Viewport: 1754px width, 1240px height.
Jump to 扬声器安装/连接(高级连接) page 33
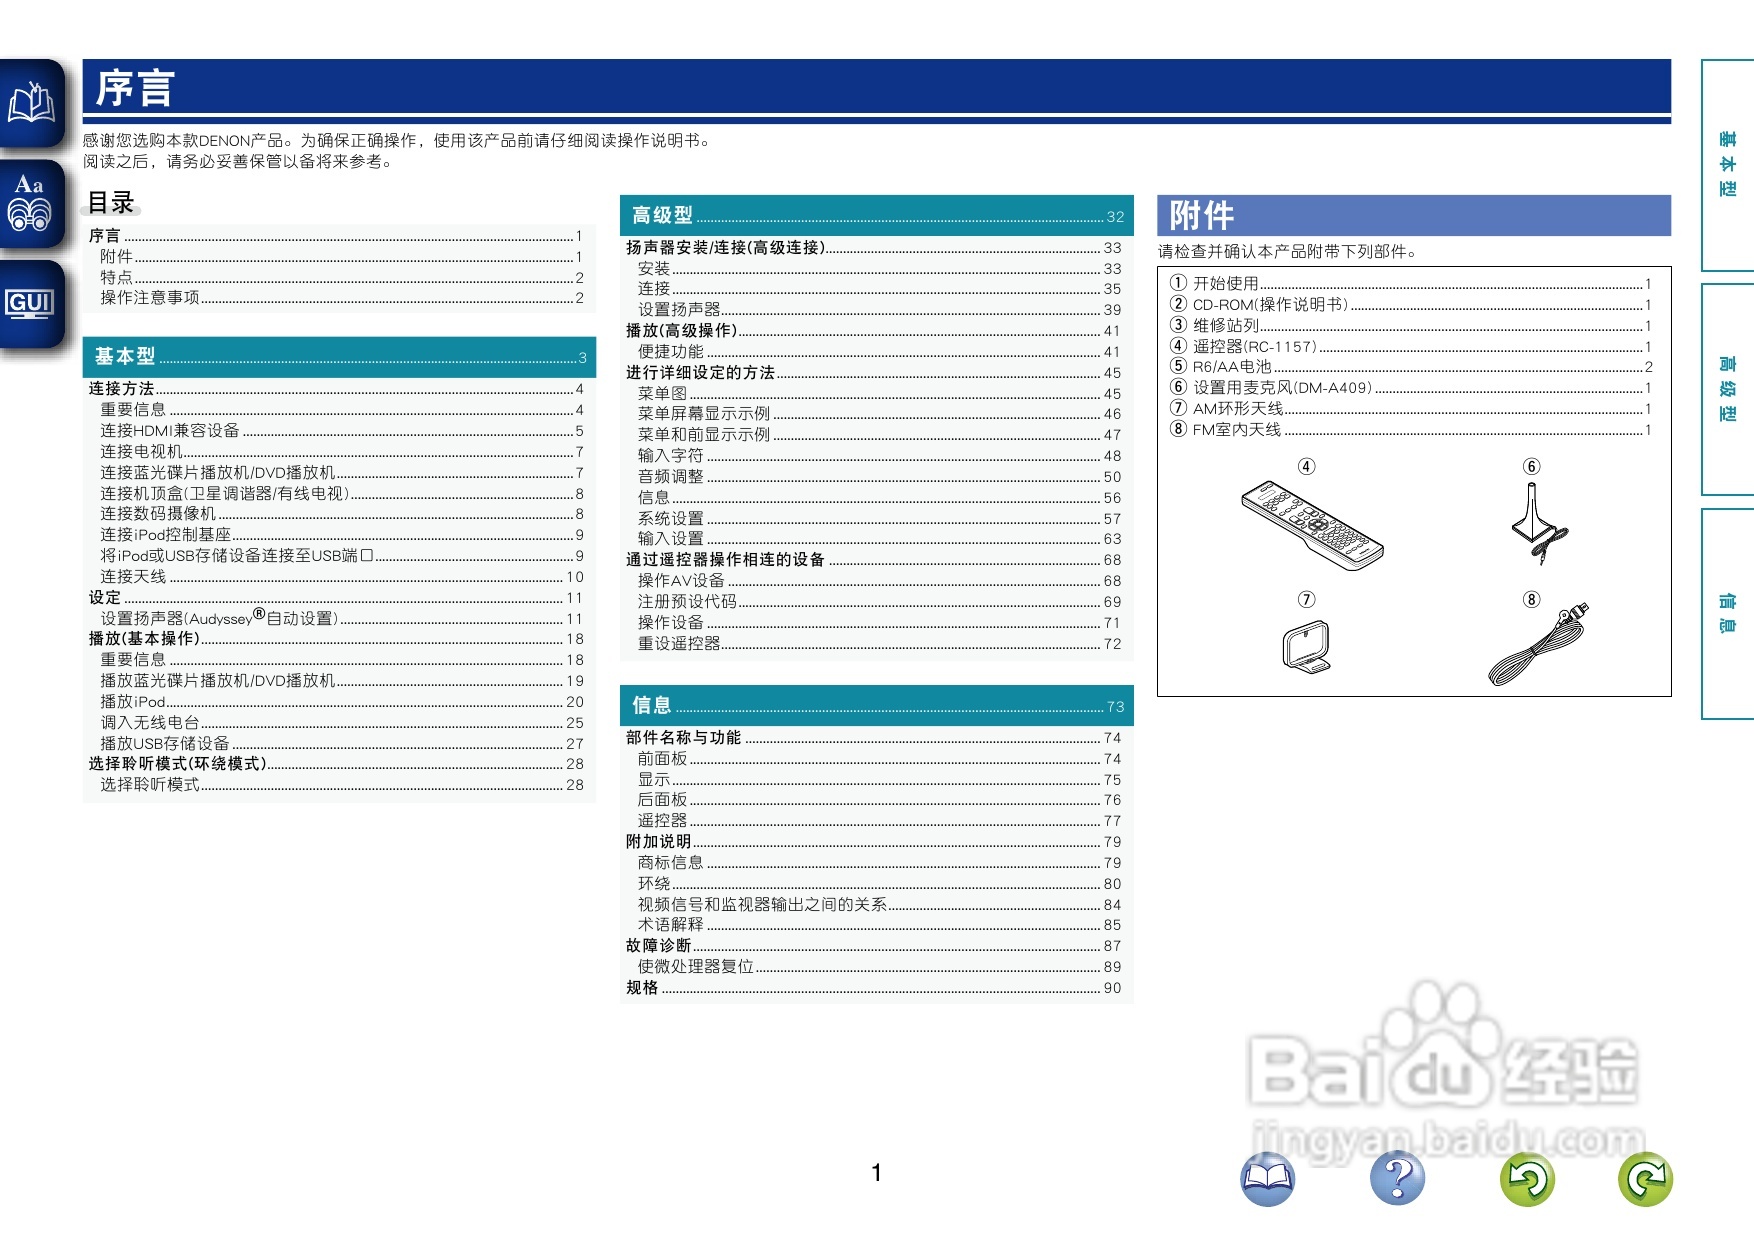tap(874, 248)
